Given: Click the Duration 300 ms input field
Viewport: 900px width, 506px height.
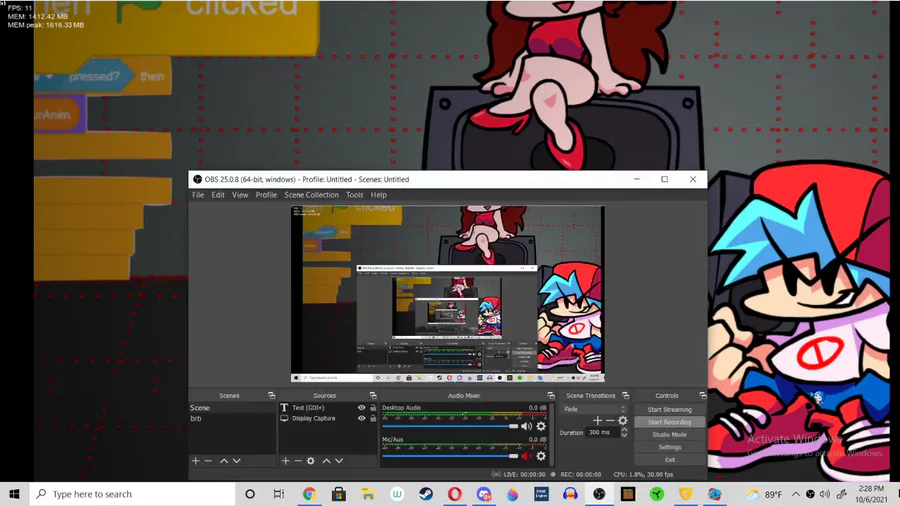Looking at the screenshot, I should [602, 433].
